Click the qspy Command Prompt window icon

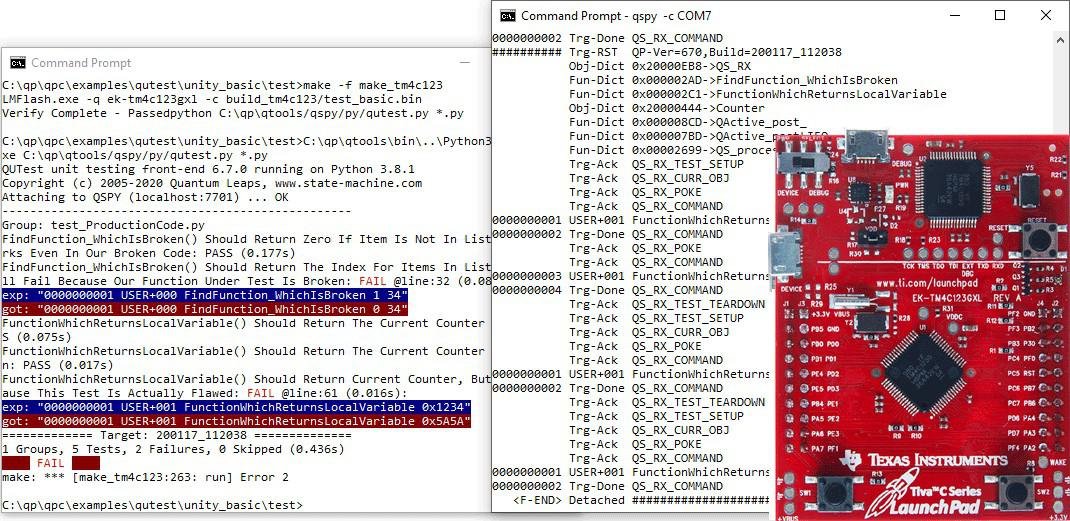(x=507, y=16)
